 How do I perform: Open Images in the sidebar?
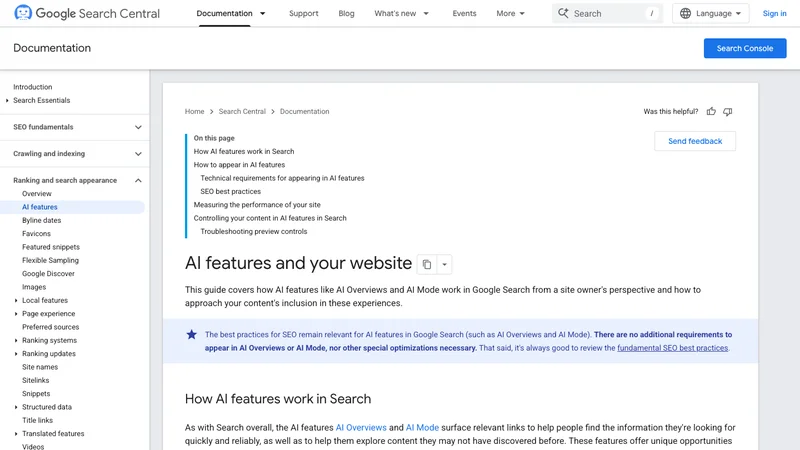pos(34,287)
